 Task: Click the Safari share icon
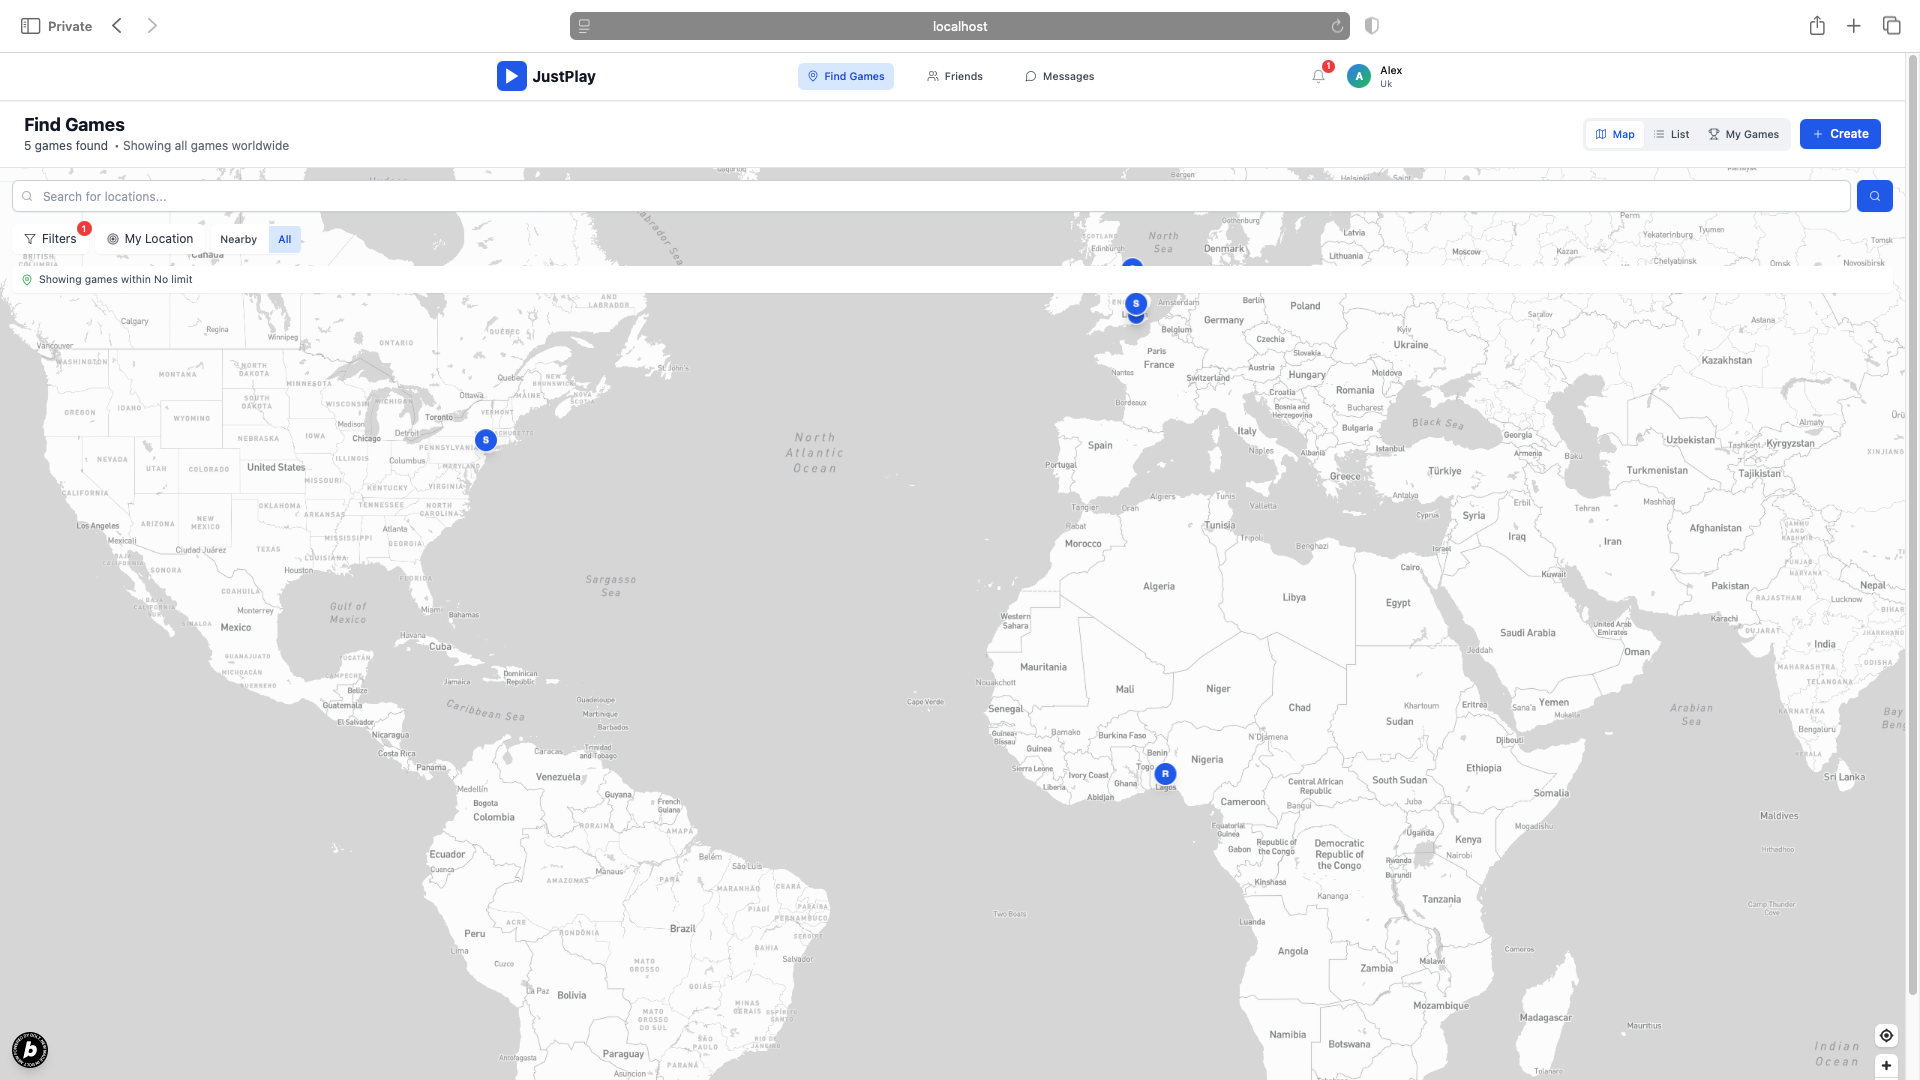point(1817,26)
